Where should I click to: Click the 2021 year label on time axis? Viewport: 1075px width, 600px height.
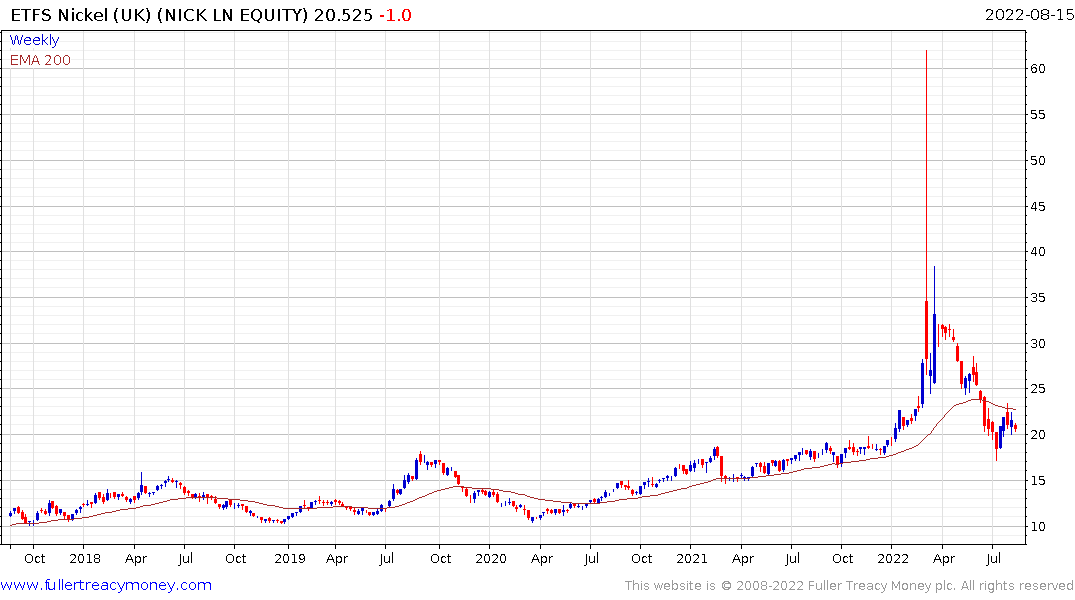click(x=692, y=558)
